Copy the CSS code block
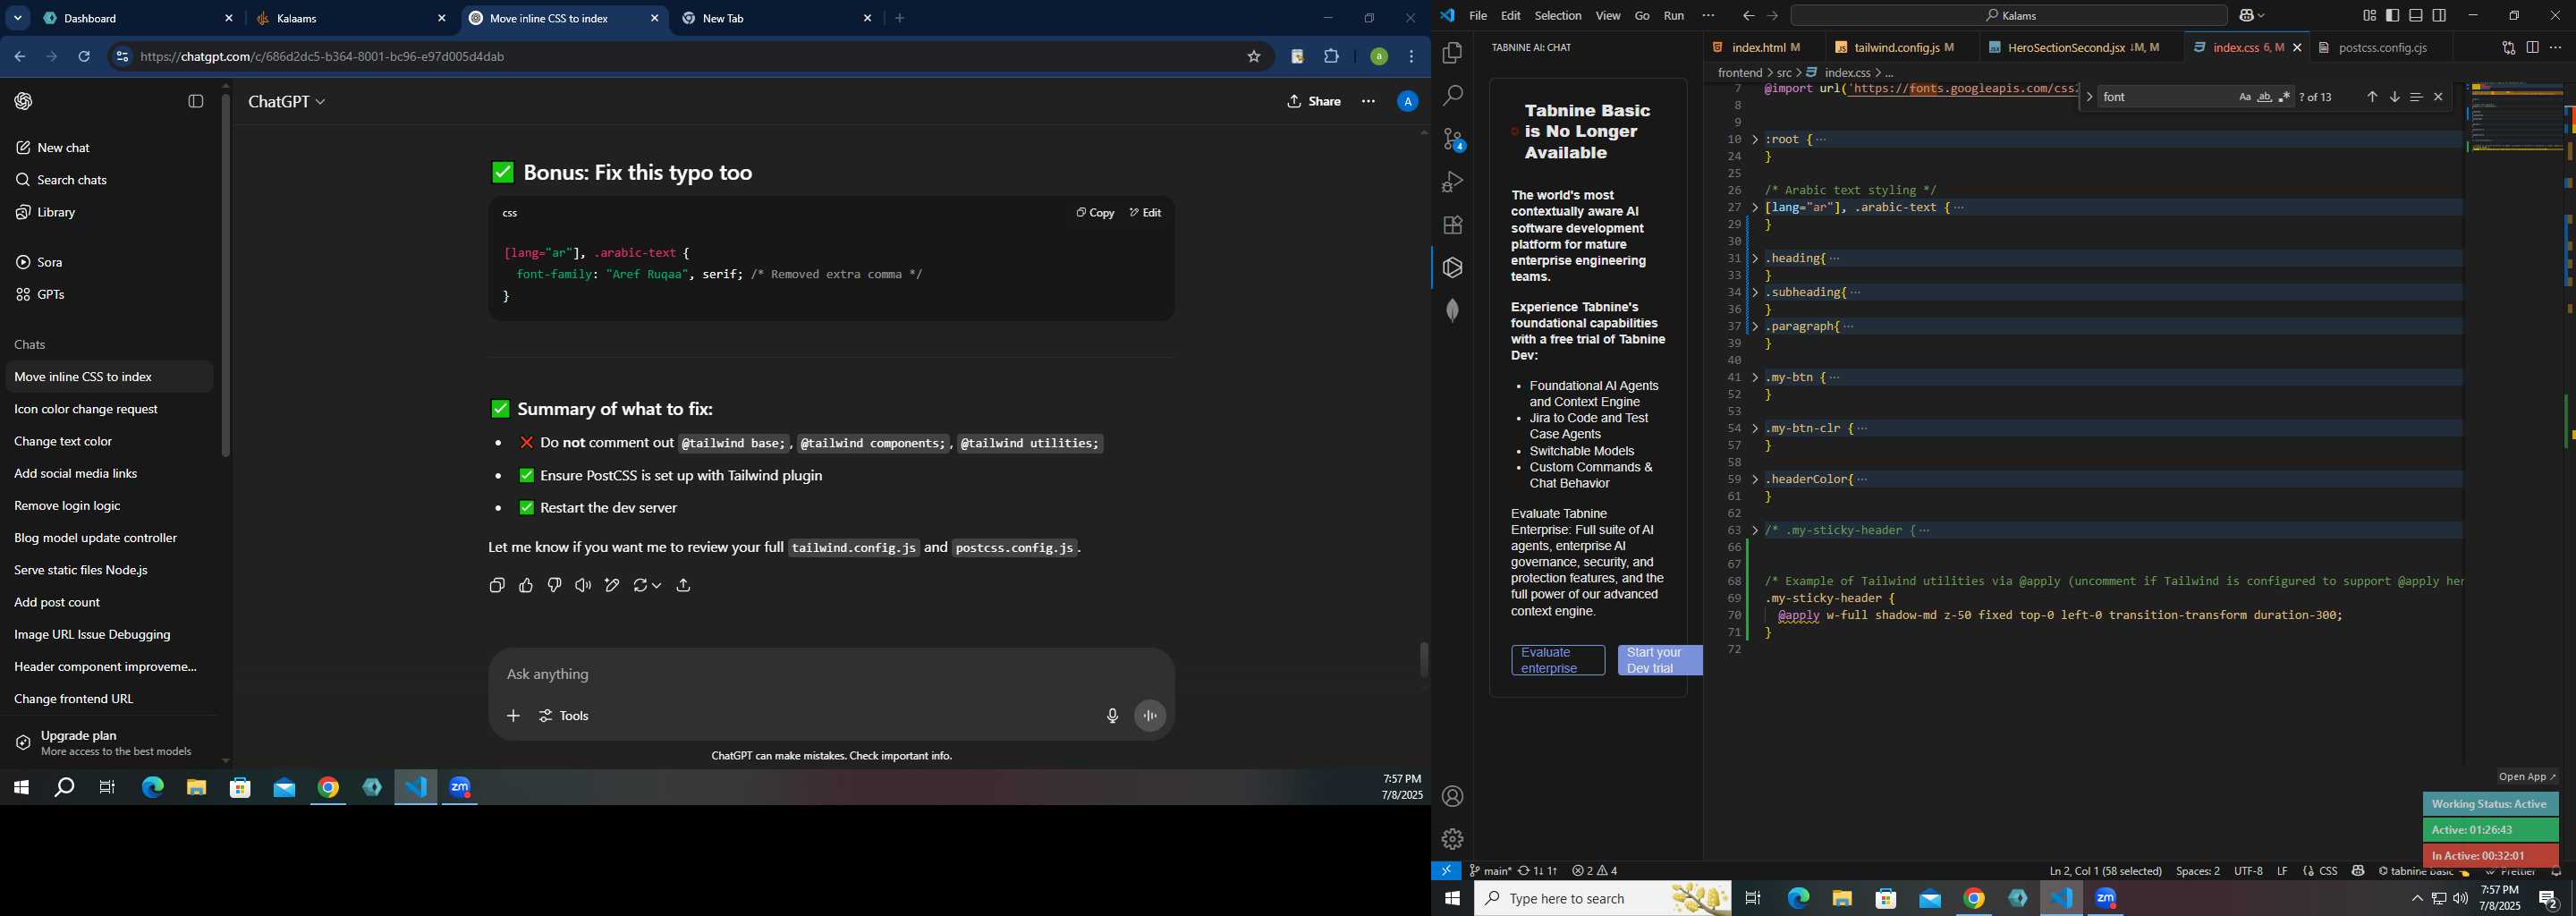 1094,213
